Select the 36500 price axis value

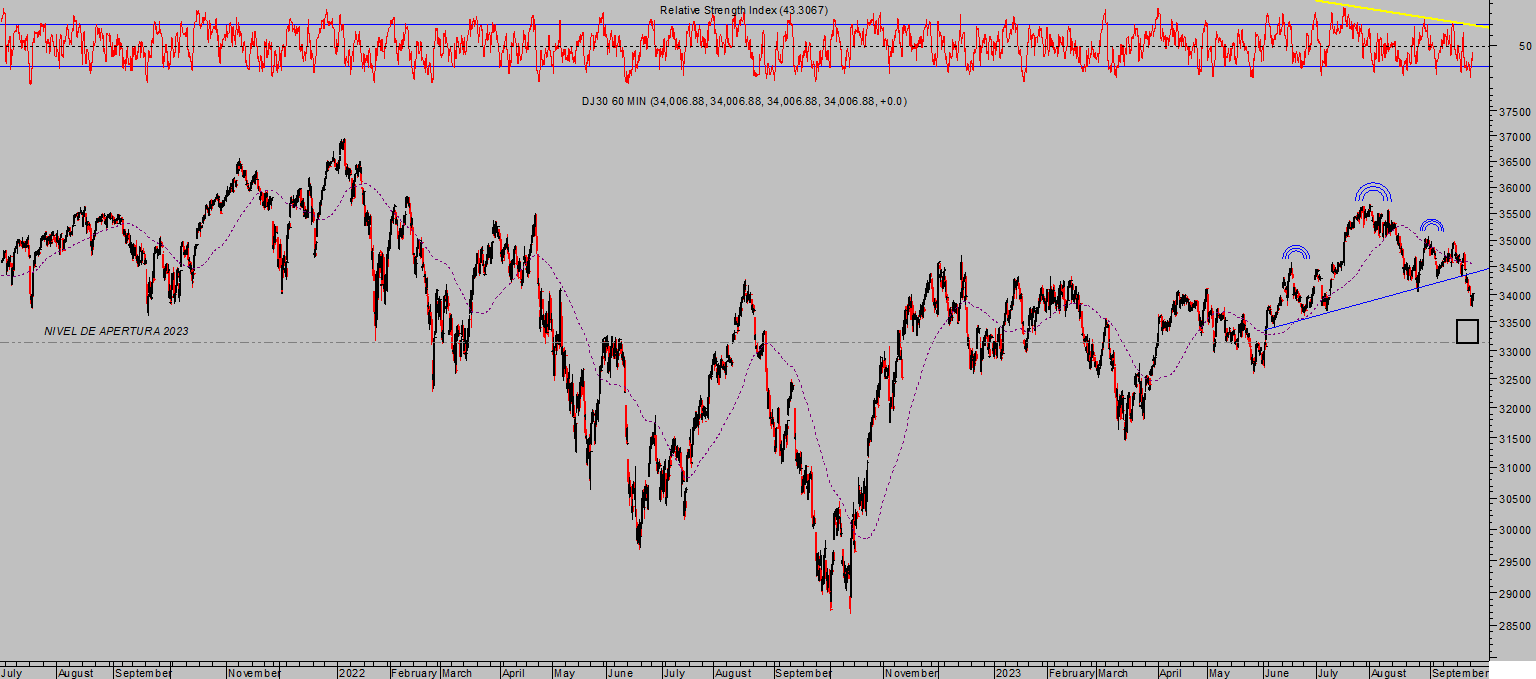tap(1516, 162)
